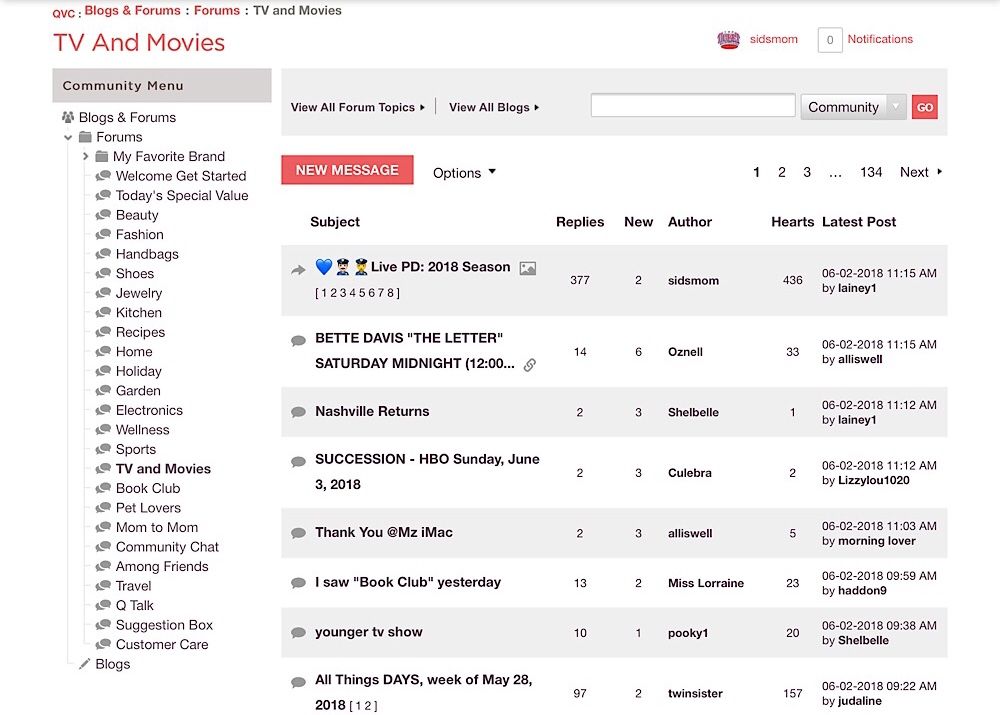Image resolution: width=1000 pixels, height=715 pixels.
Task: Collapse the Forums tree node
Action: pyautogui.click(x=68, y=137)
